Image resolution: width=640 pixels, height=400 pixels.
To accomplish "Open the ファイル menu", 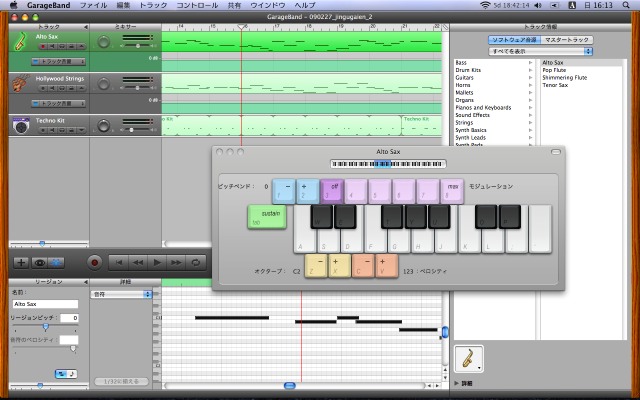I will (x=93, y=5).
